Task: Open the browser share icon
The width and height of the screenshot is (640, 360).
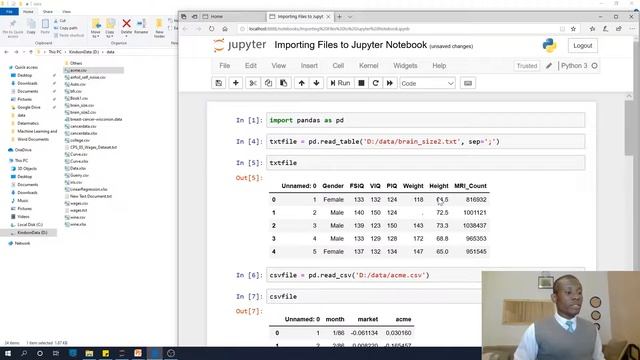Action: [x=619, y=29]
